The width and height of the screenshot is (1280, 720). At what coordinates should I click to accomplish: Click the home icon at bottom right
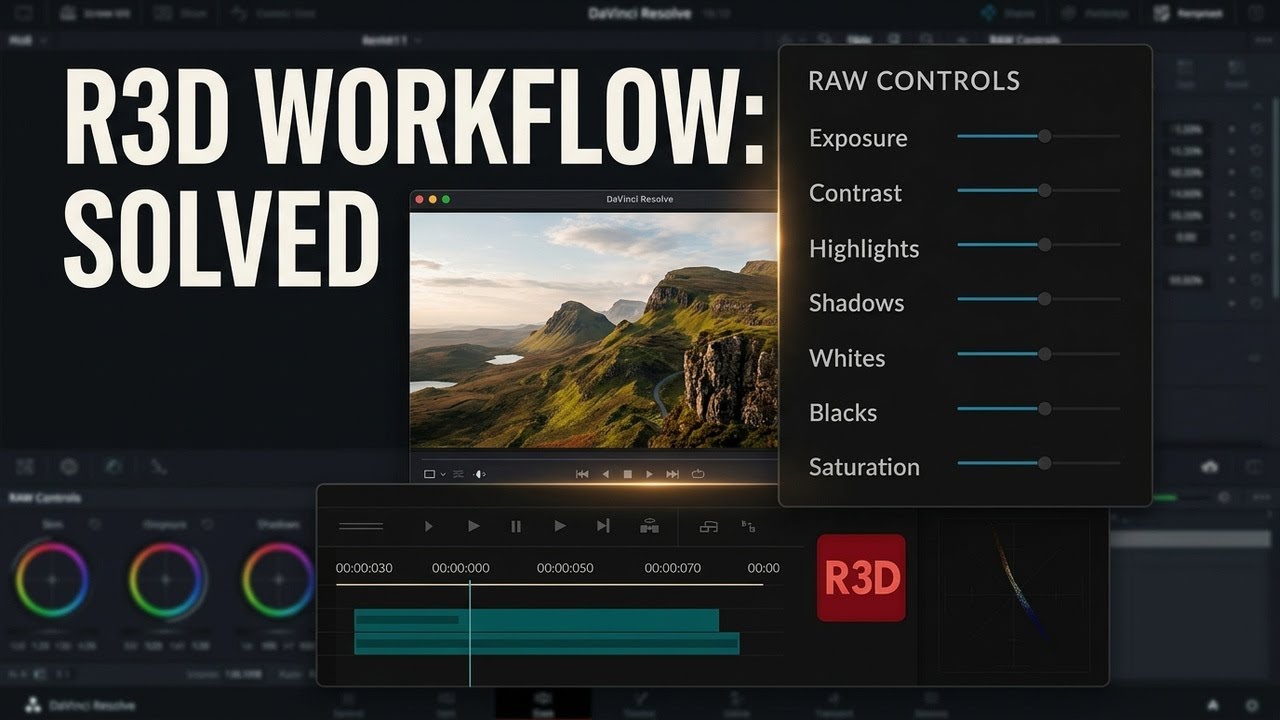pyautogui.click(x=1213, y=705)
